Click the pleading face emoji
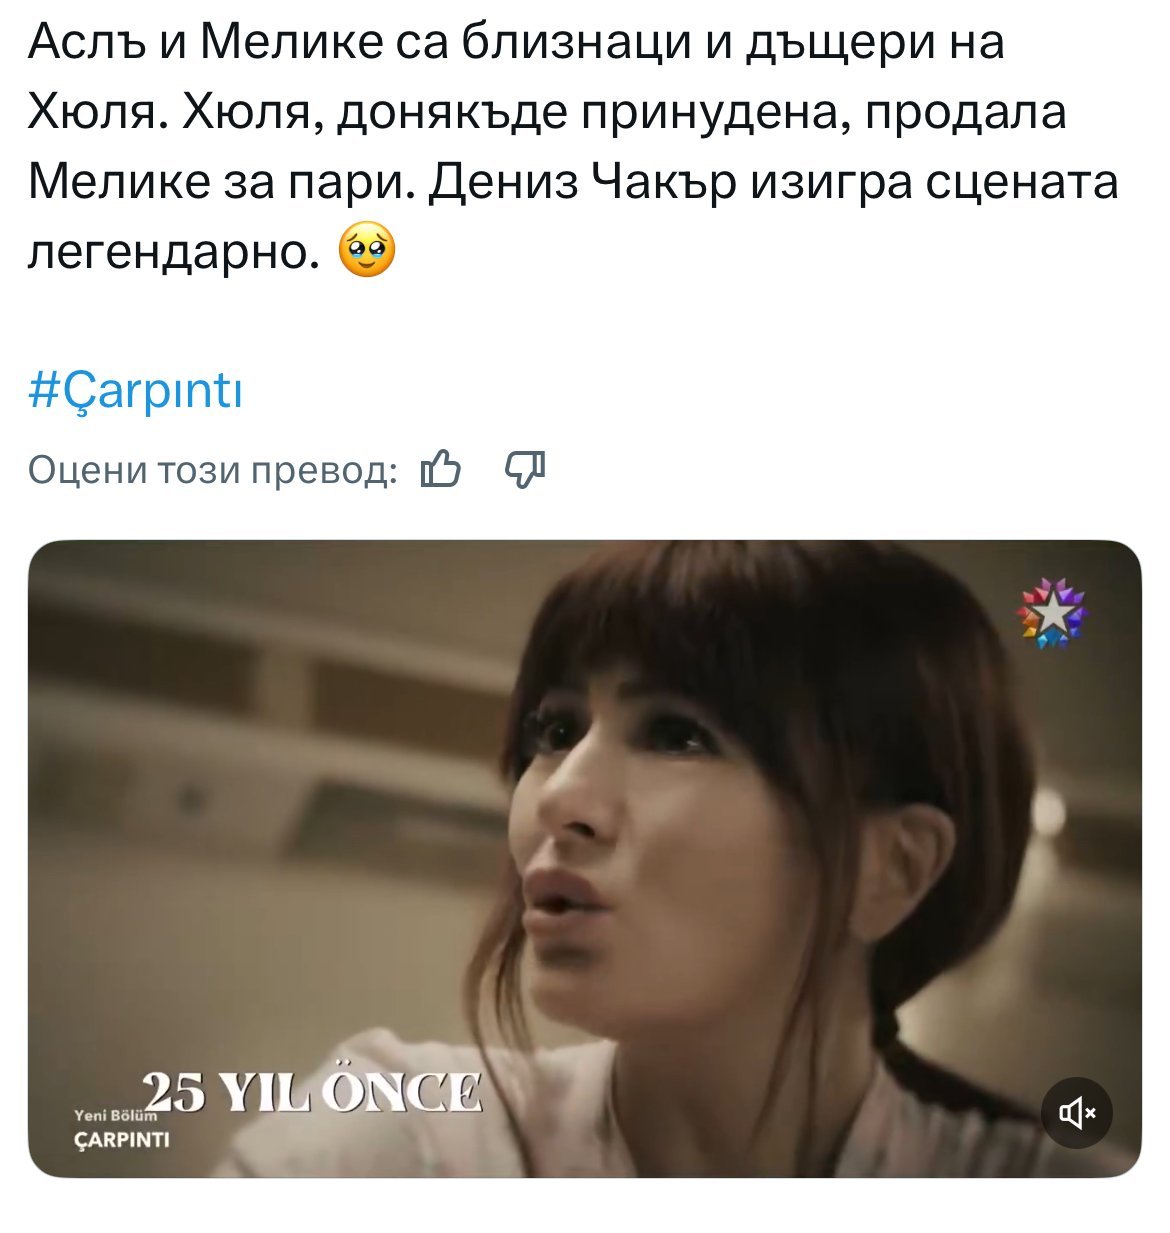Image resolution: width=1170 pixels, height=1233 pixels. [x=367, y=250]
